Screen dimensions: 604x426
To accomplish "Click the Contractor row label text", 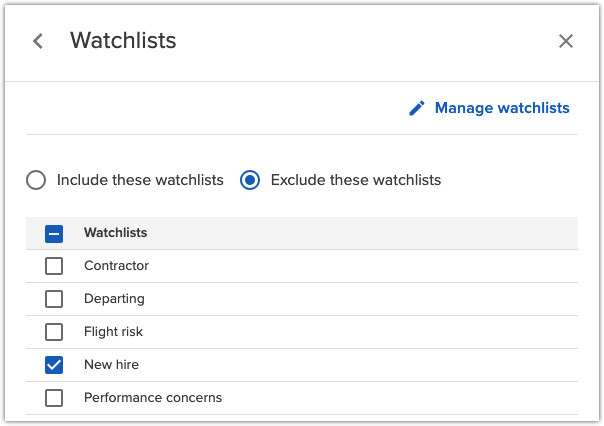I will tap(116, 266).
